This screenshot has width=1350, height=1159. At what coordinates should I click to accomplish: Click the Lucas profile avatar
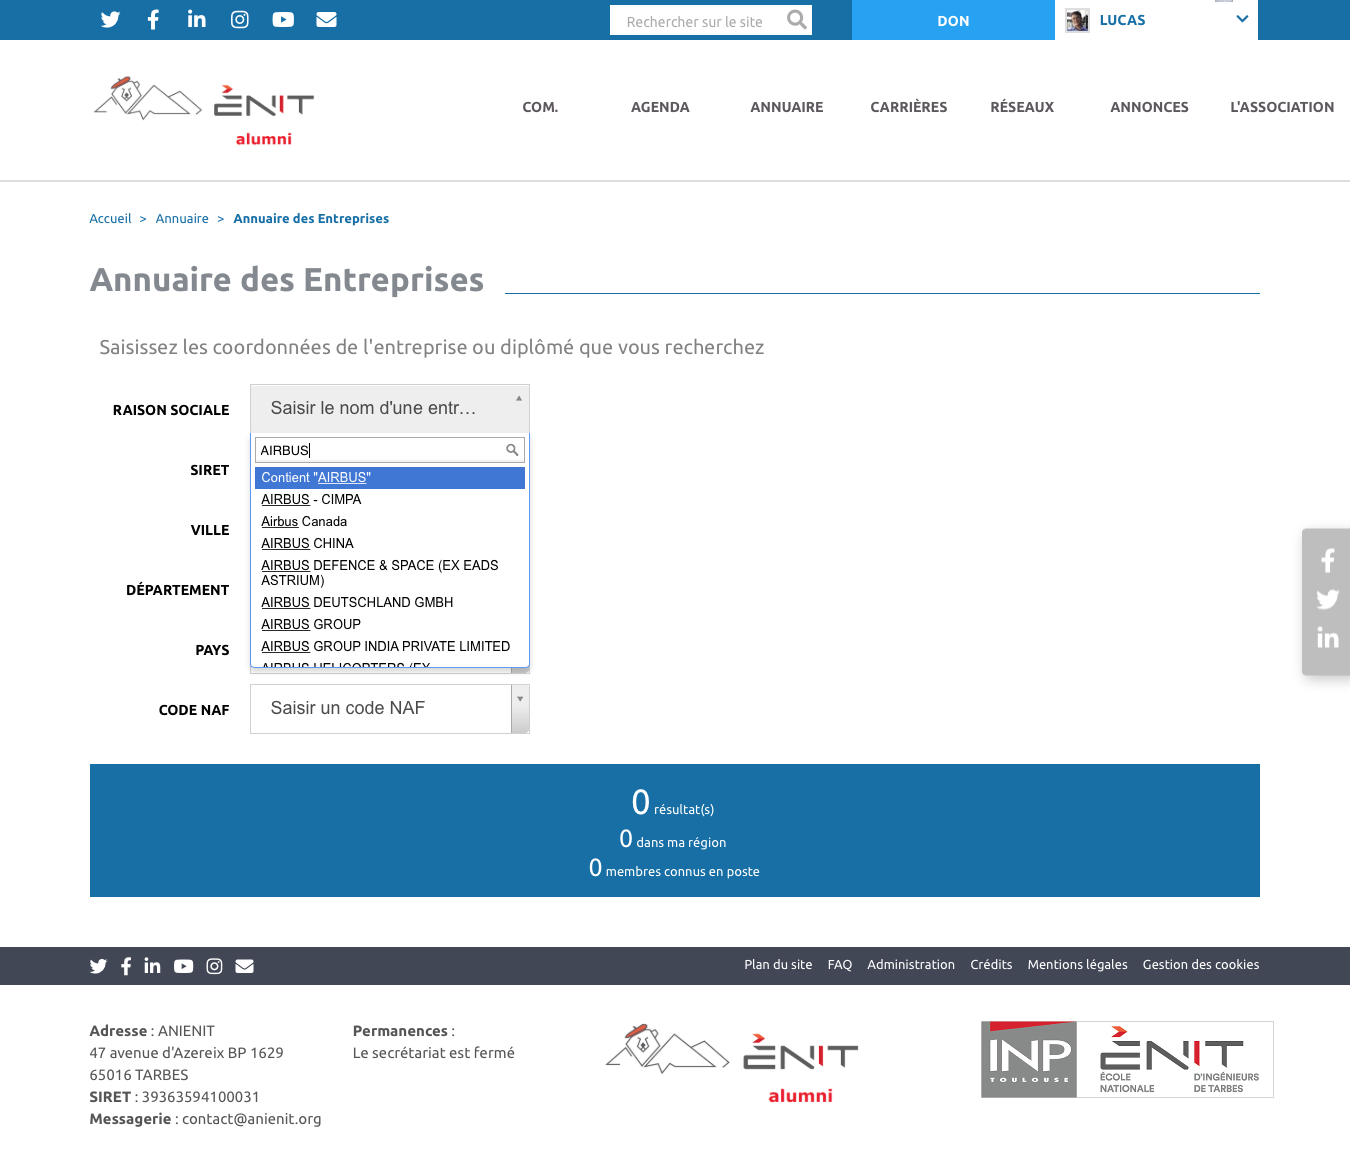point(1077,20)
